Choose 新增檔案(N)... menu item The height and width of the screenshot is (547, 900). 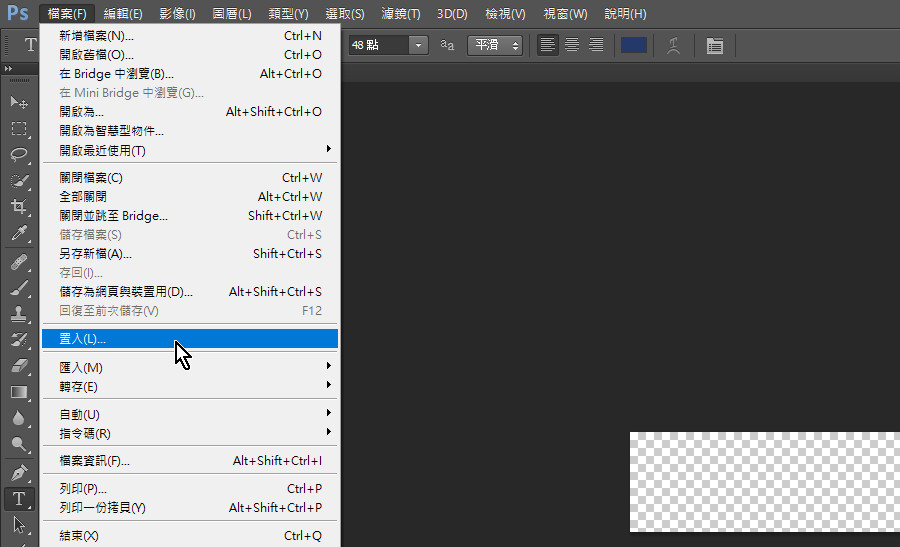(190, 36)
